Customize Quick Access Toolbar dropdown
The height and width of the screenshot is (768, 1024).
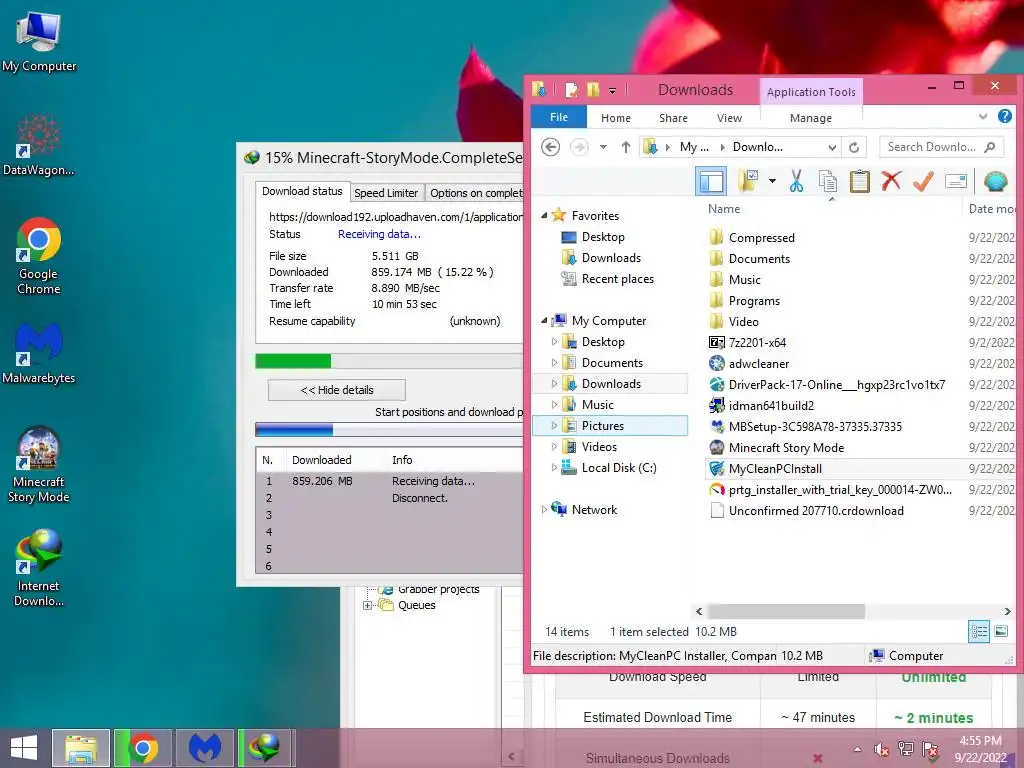point(613,91)
